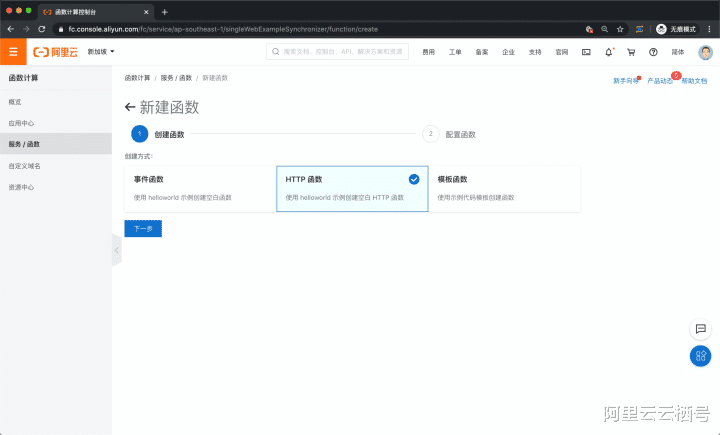
Task: Bookmark this page with the star
Action: 620,29
